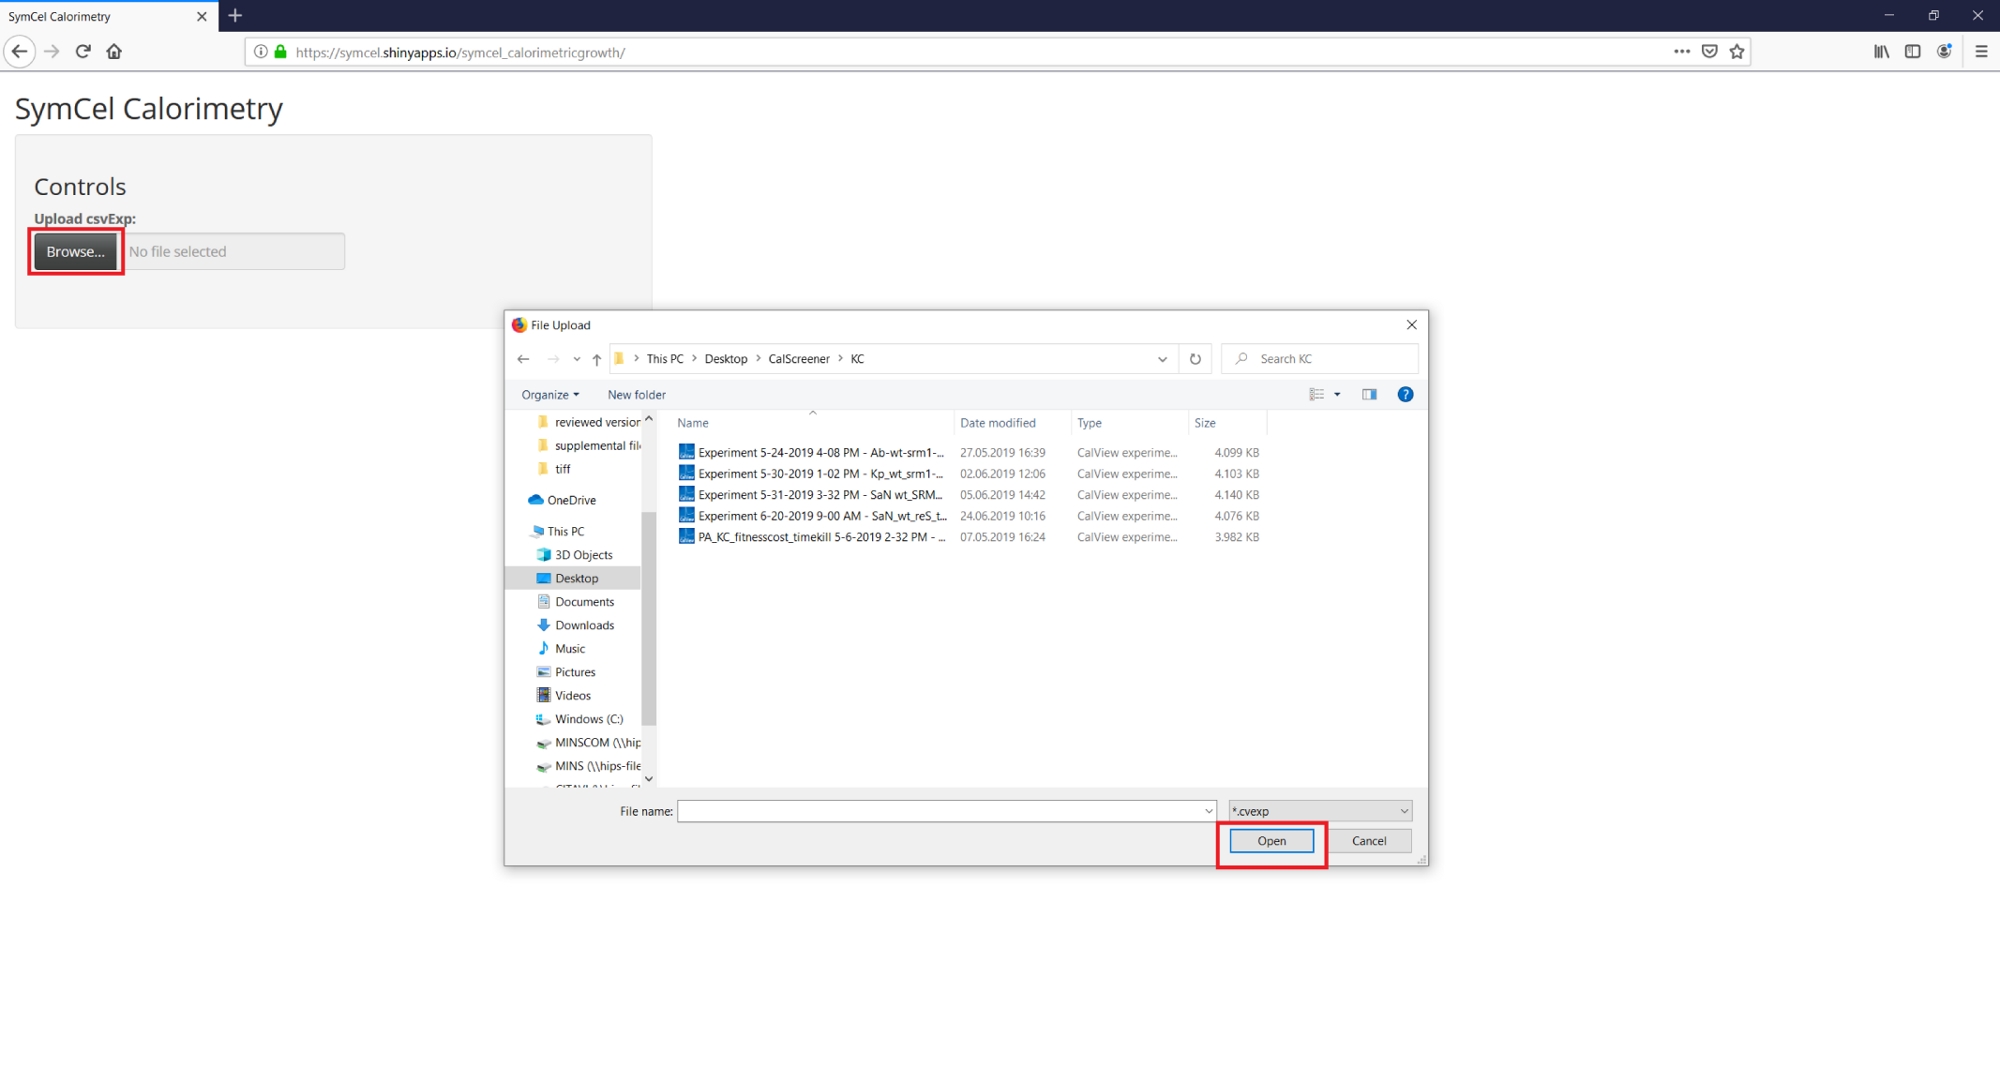Go up one folder level
Screen dimensions: 2000x1083
click(597, 359)
